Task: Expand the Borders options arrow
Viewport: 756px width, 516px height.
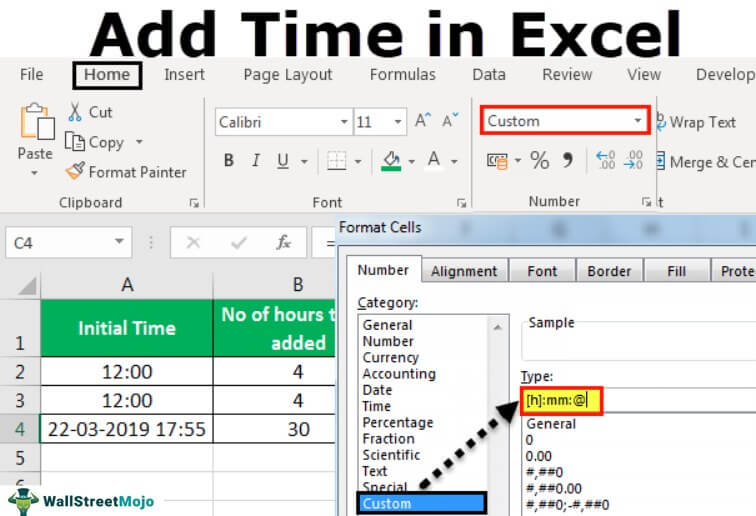Action: 358,162
